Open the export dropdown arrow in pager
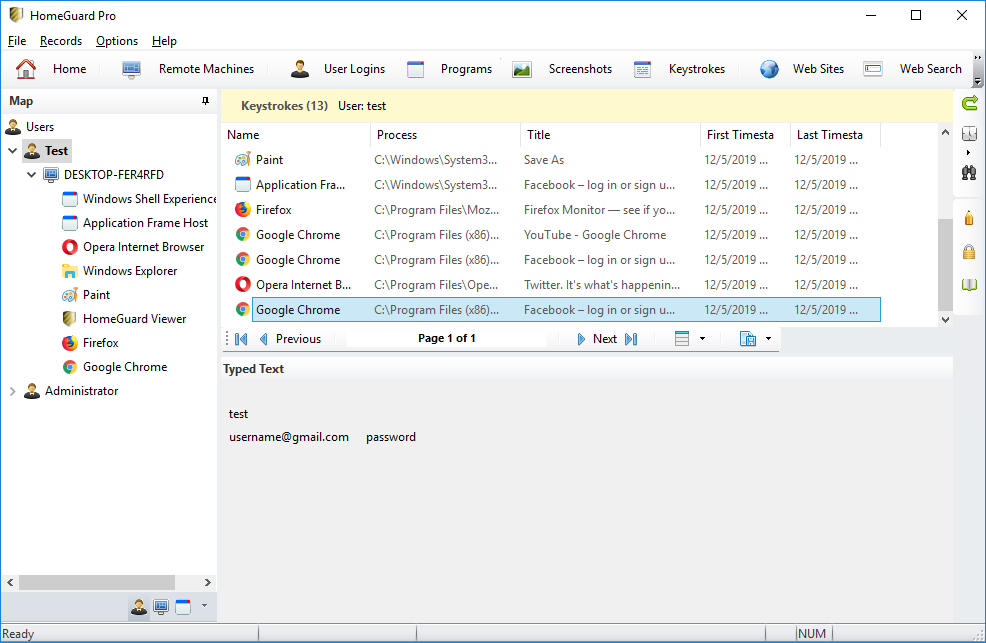The height and width of the screenshot is (643, 986). click(768, 339)
